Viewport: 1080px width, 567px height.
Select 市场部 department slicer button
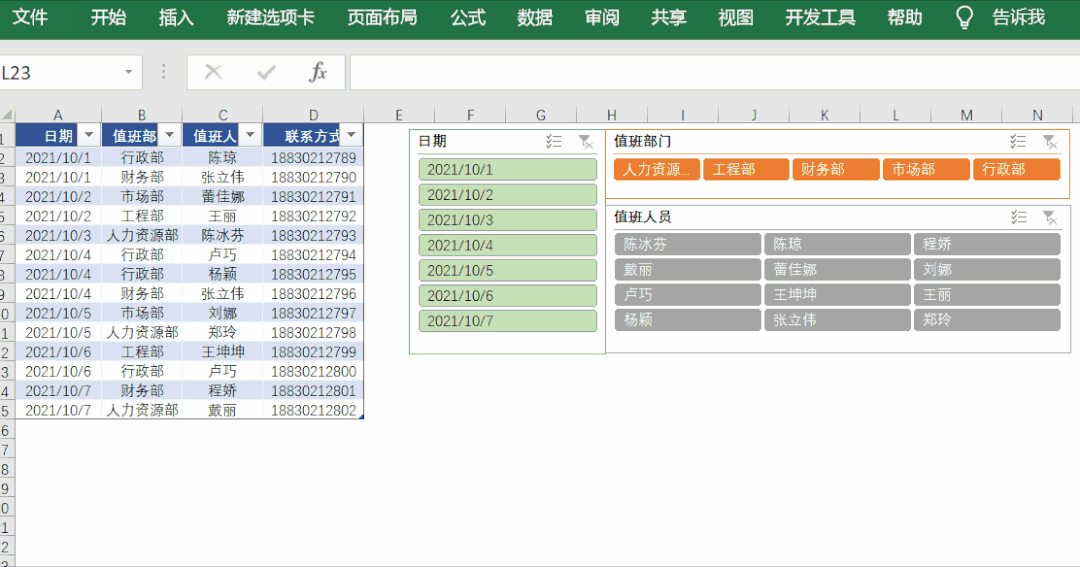pos(926,169)
